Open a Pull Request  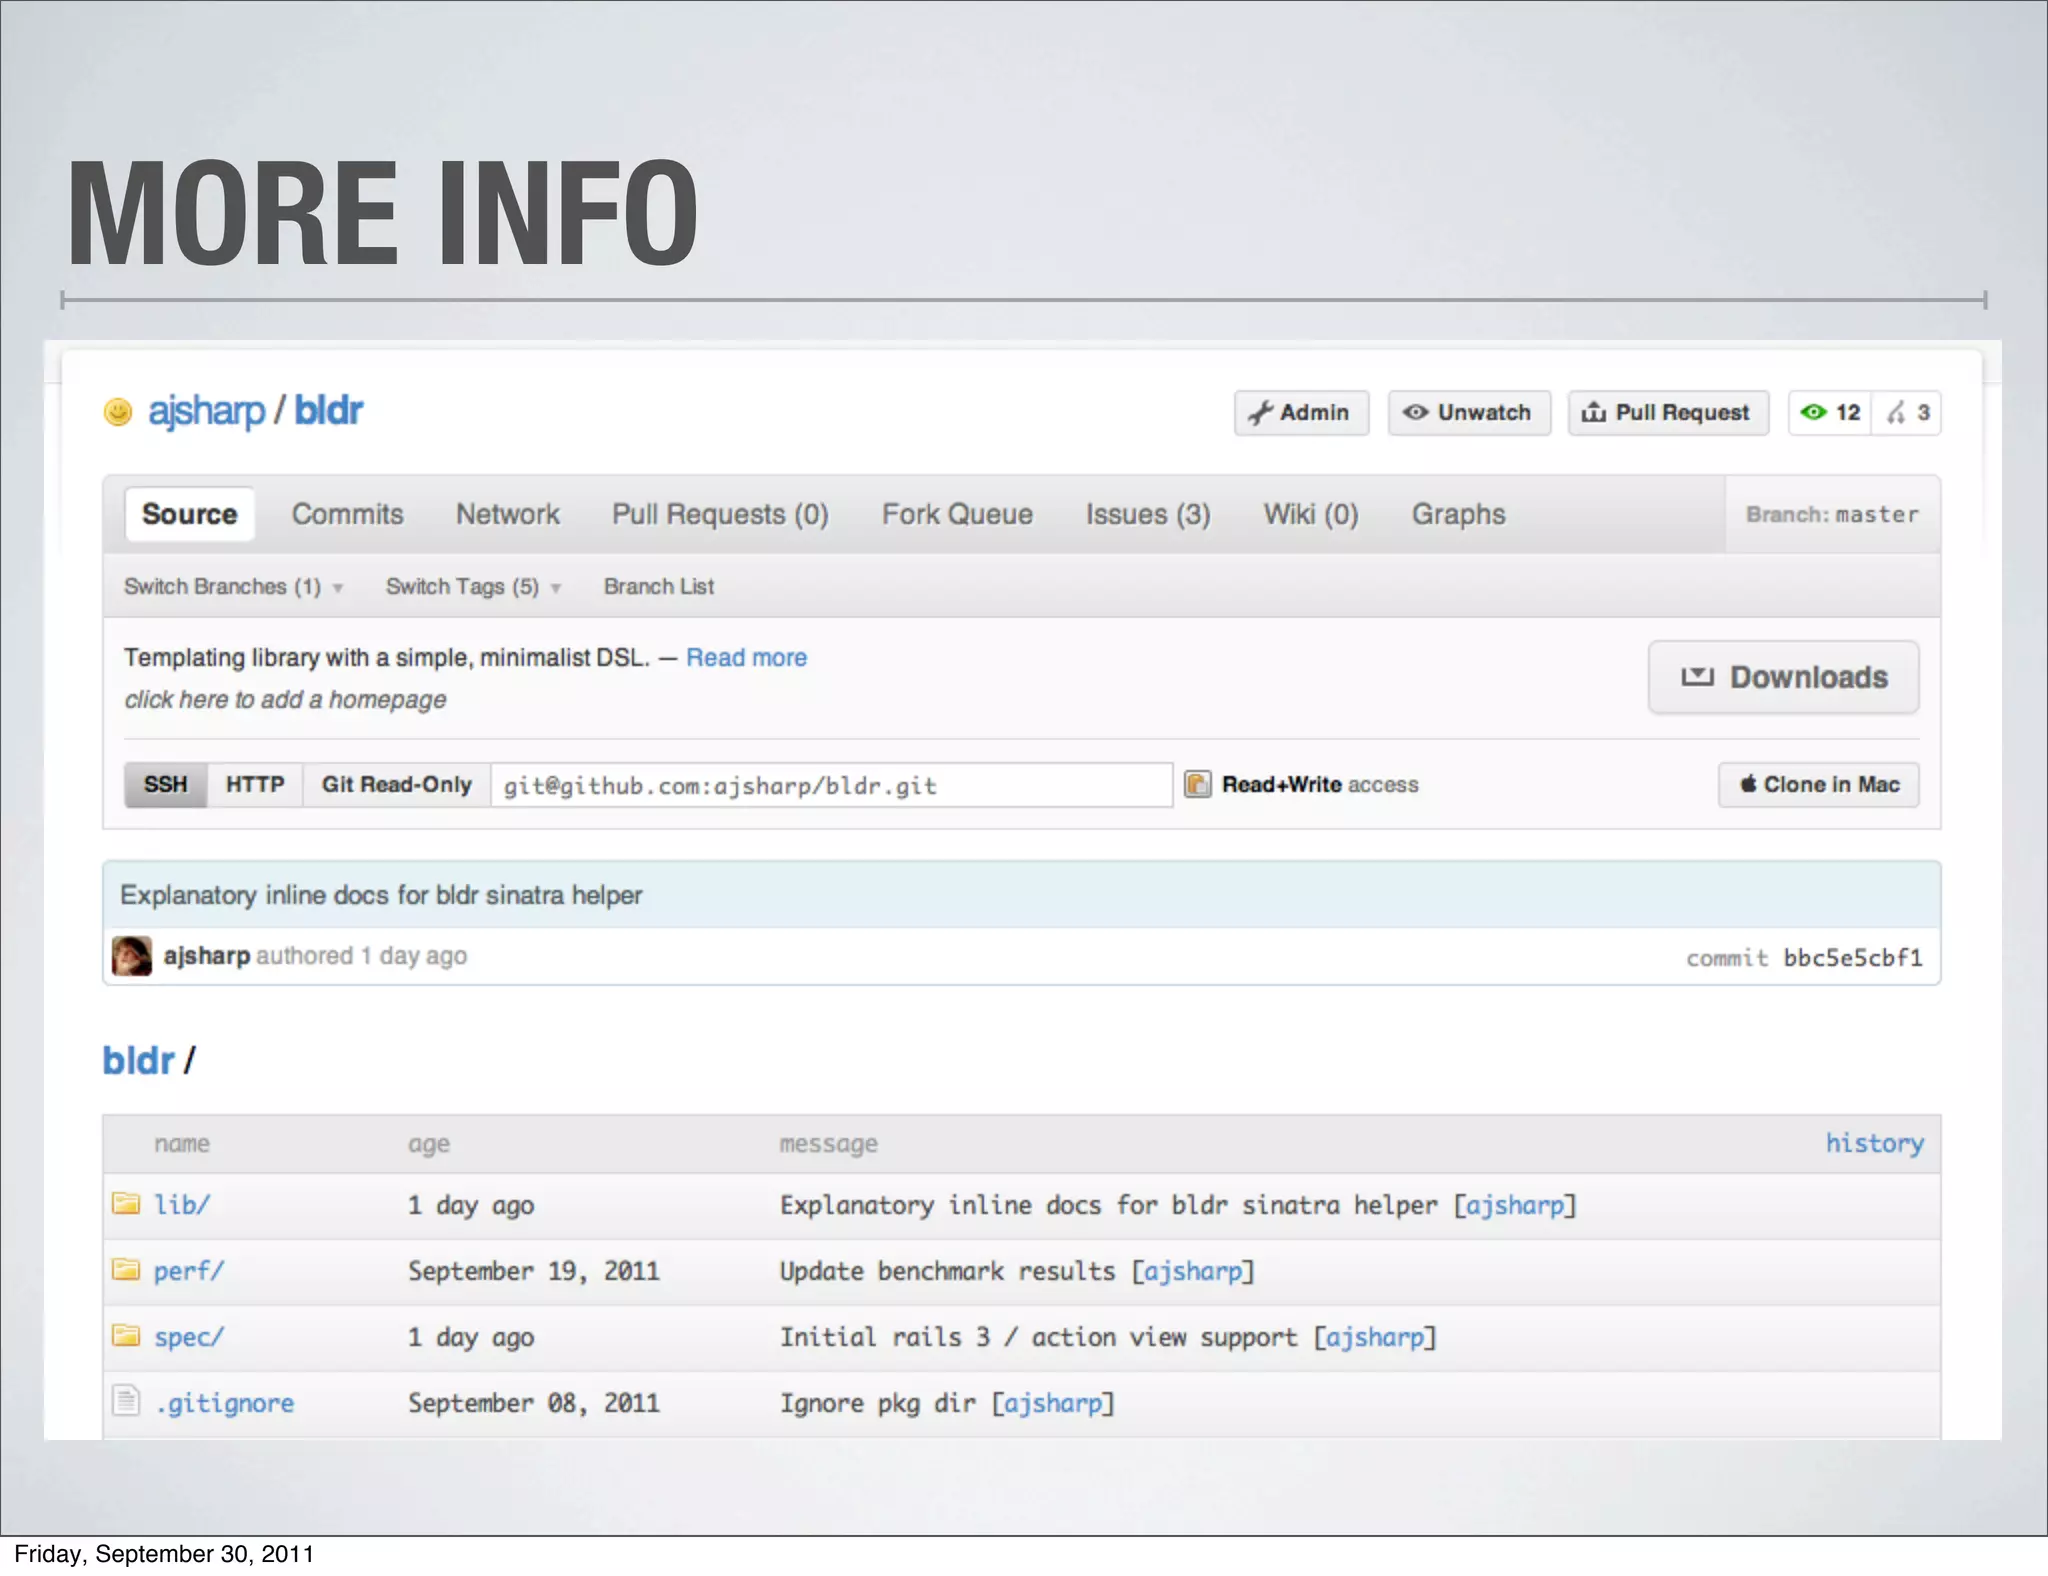[x=1668, y=413]
